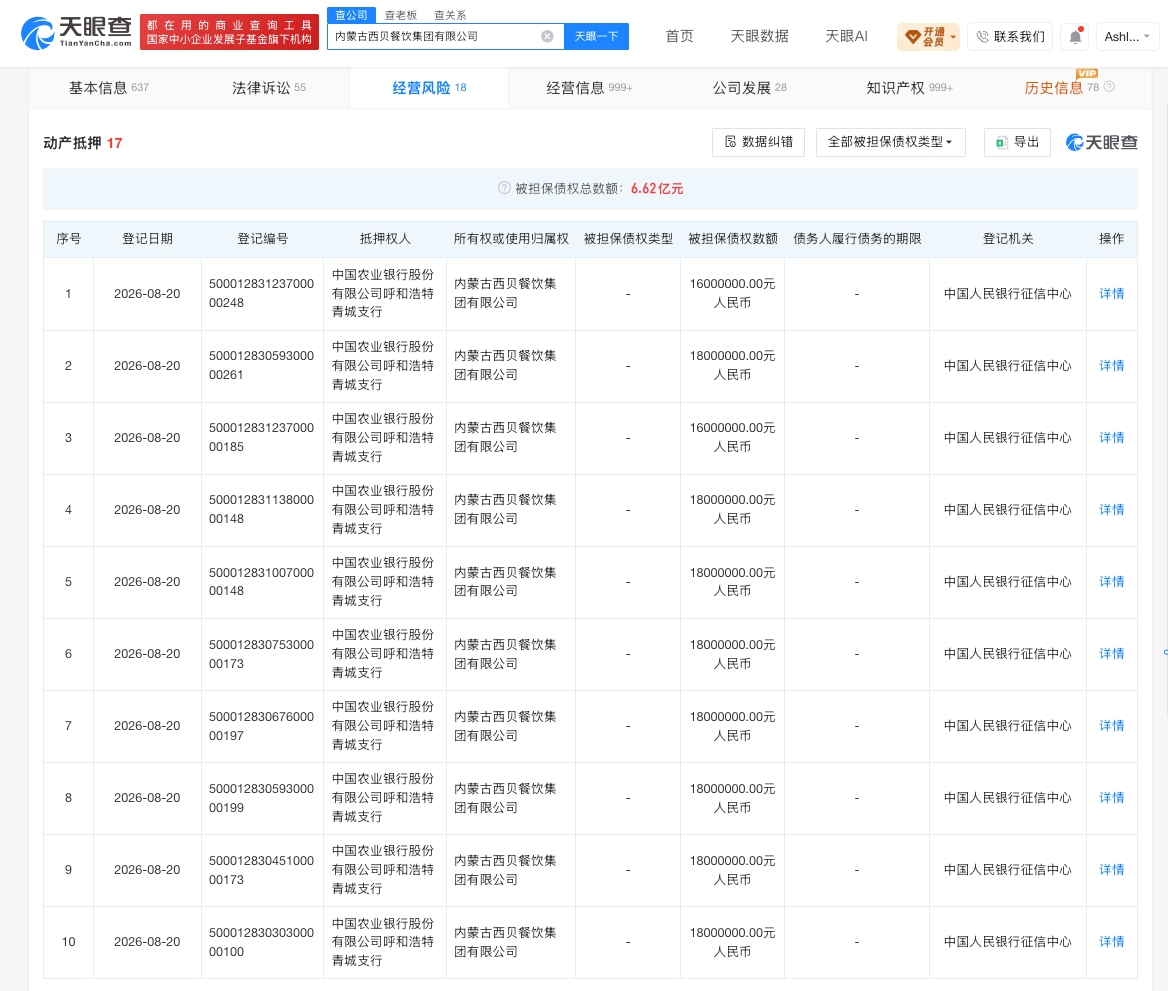Viewport: 1168px width, 991px height.
Task: Open 详情 for row 3
Action: [x=1111, y=437]
